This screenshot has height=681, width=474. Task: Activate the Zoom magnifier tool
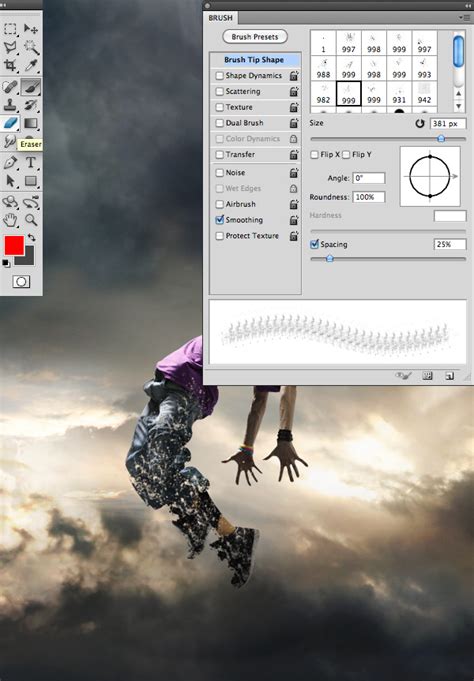[31, 220]
